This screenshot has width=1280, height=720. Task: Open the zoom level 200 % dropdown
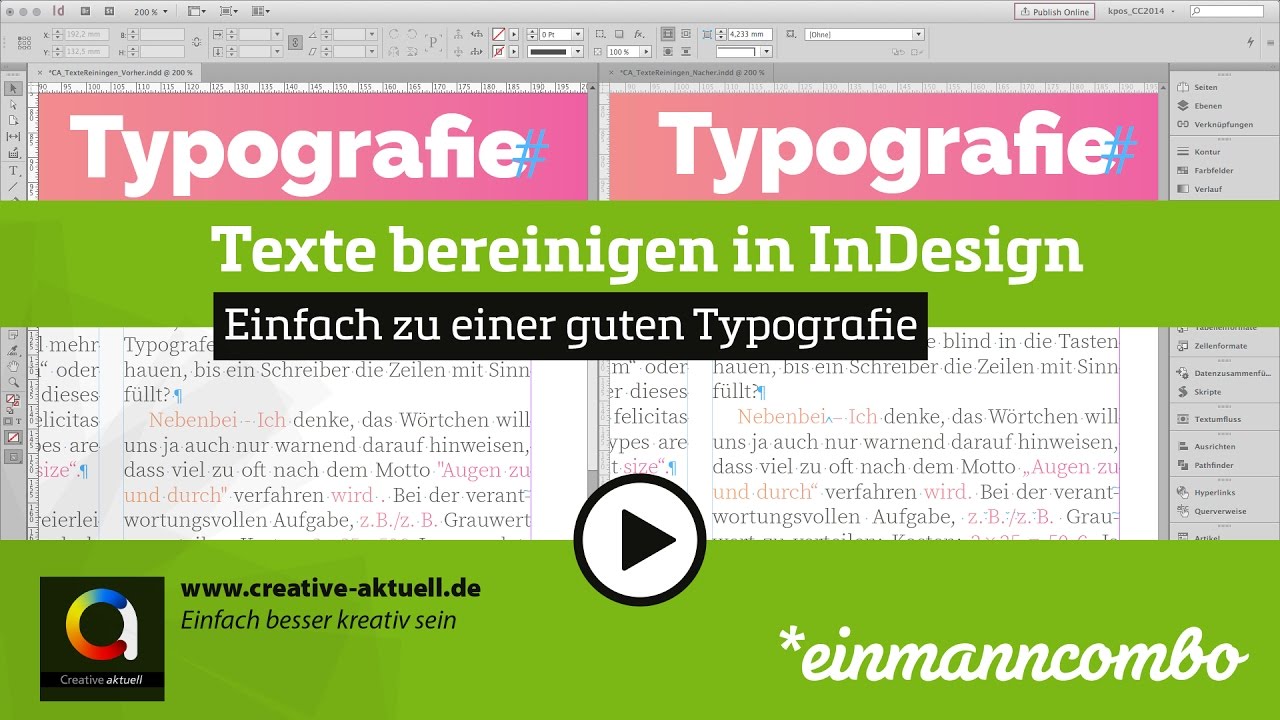(151, 12)
